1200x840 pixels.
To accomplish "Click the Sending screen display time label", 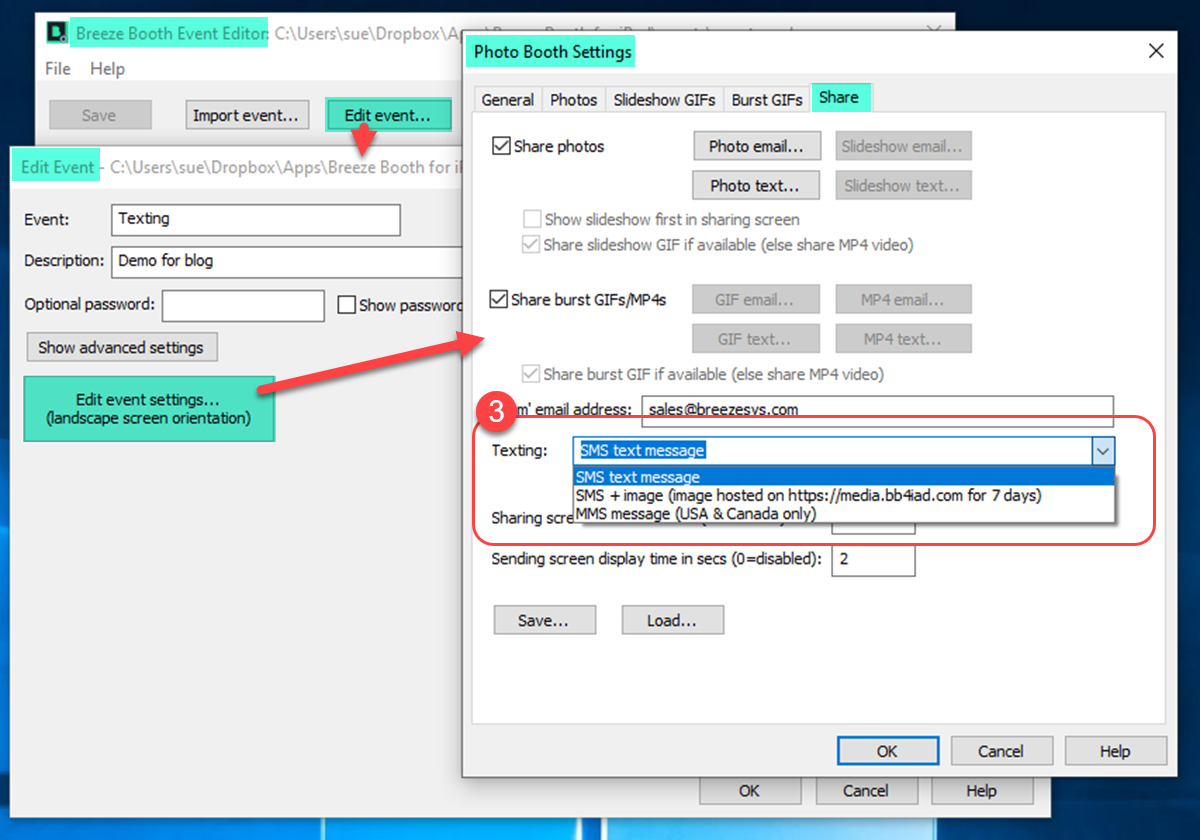I will tap(656, 559).
